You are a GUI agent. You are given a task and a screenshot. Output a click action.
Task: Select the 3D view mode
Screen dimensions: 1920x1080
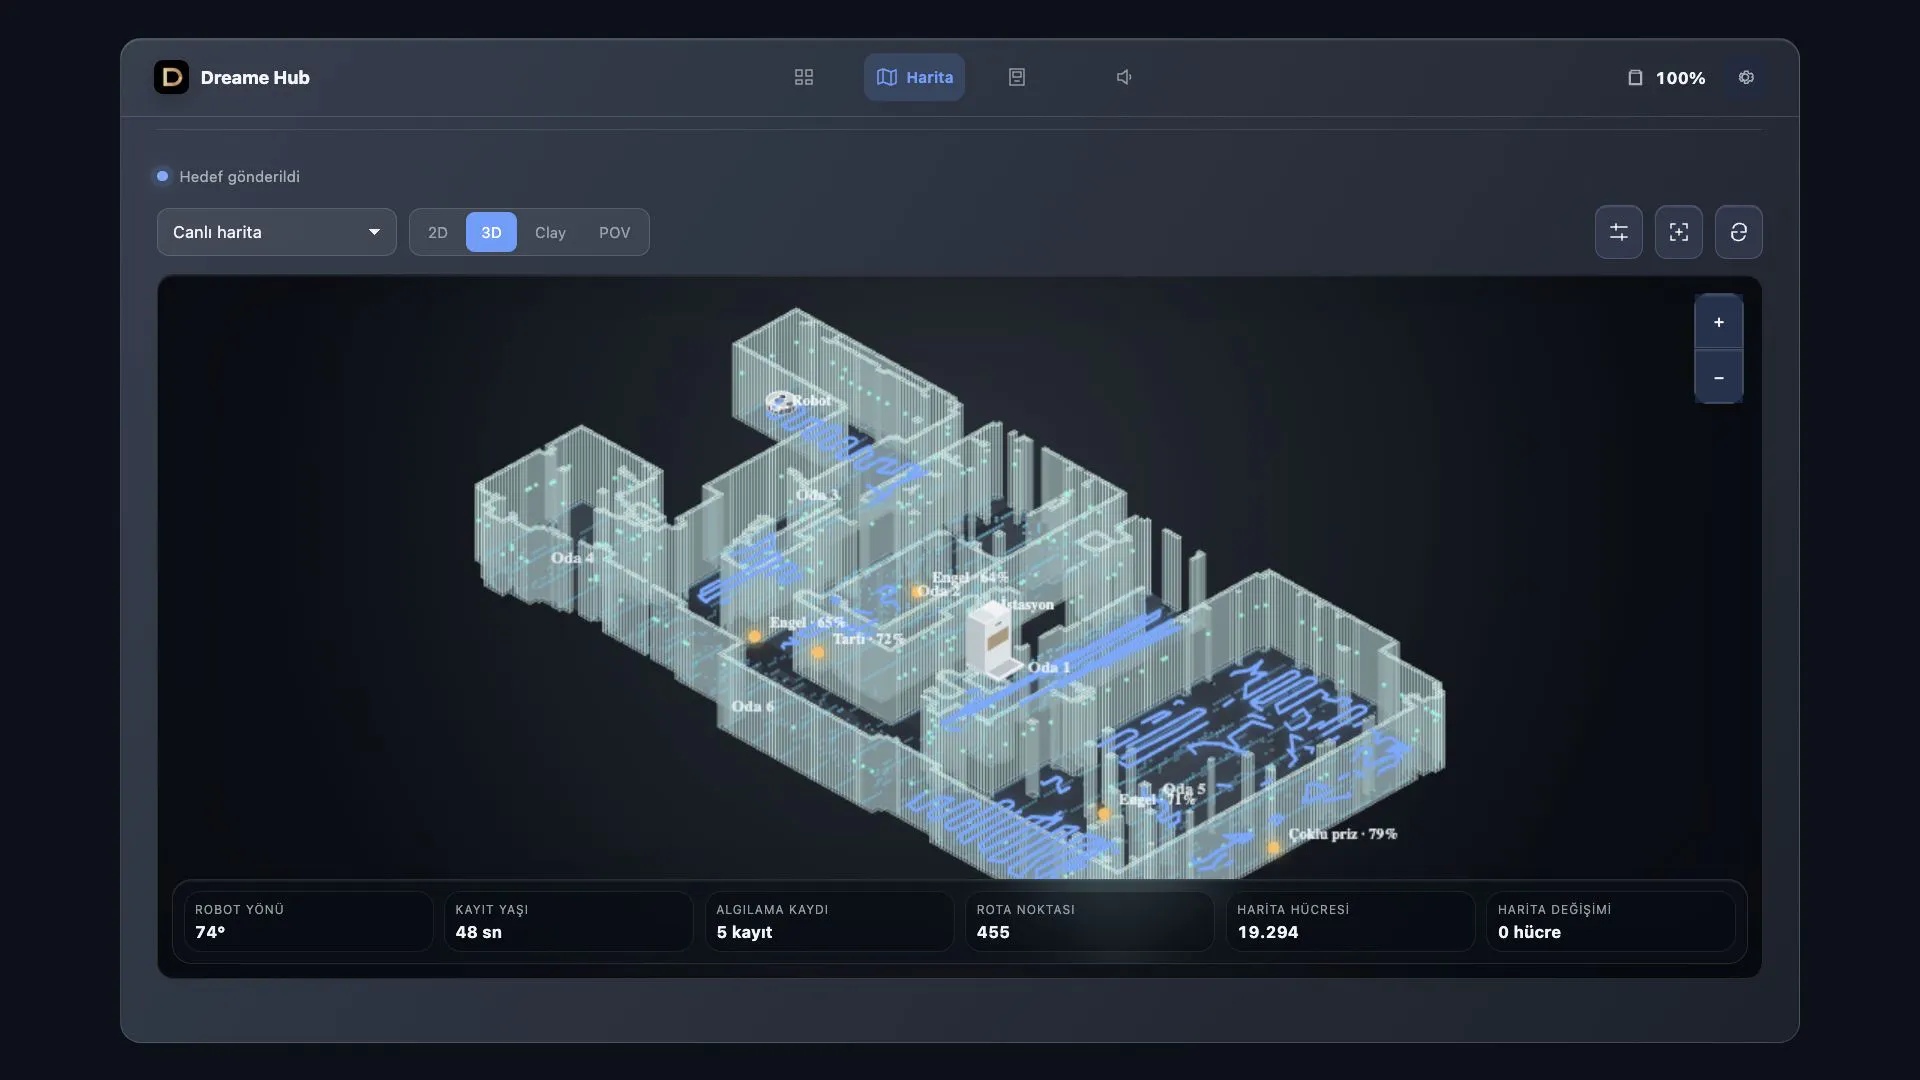pyautogui.click(x=491, y=232)
